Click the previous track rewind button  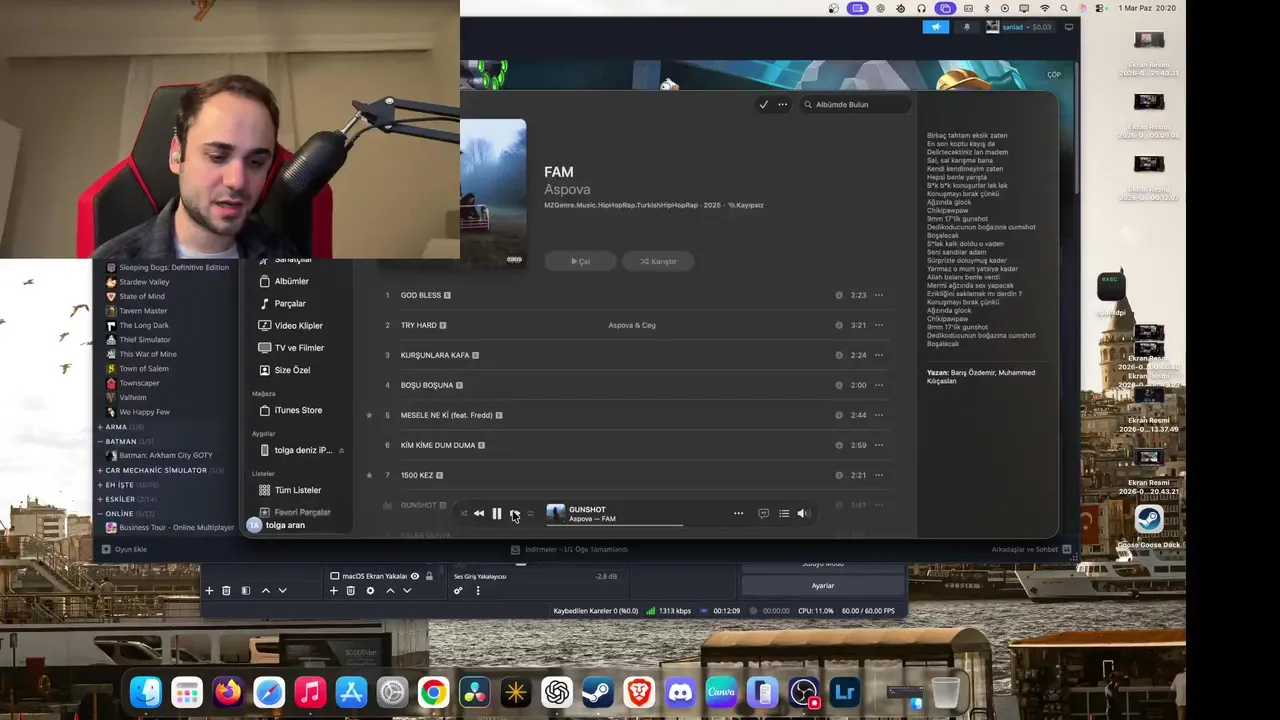(479, 514)
